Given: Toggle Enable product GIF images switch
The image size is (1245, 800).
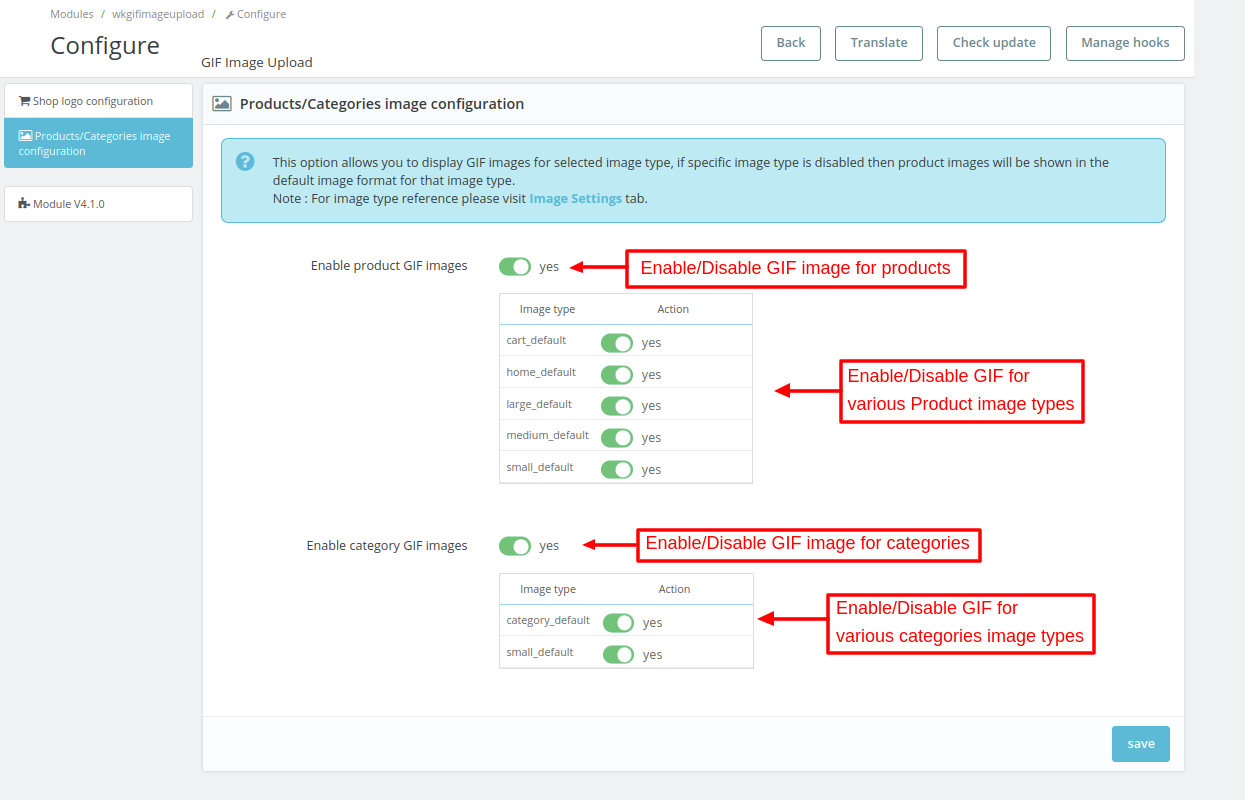Looking at the screenshot, I should (515, 266).
